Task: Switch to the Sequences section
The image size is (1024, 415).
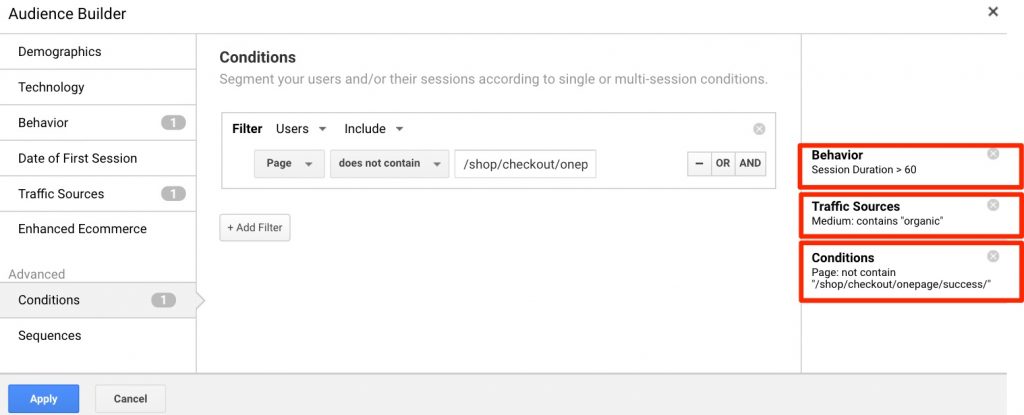Action: pos(98,335)
